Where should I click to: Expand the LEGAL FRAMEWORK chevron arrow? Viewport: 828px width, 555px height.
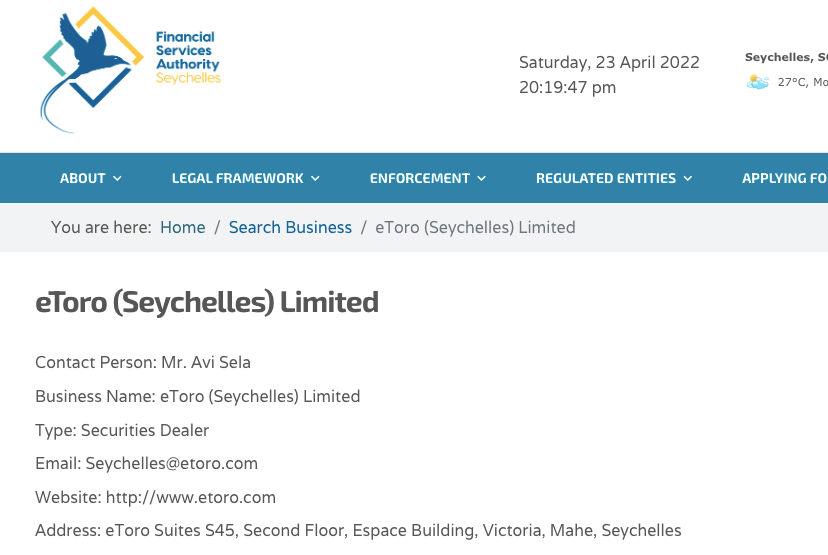(315, 178)
